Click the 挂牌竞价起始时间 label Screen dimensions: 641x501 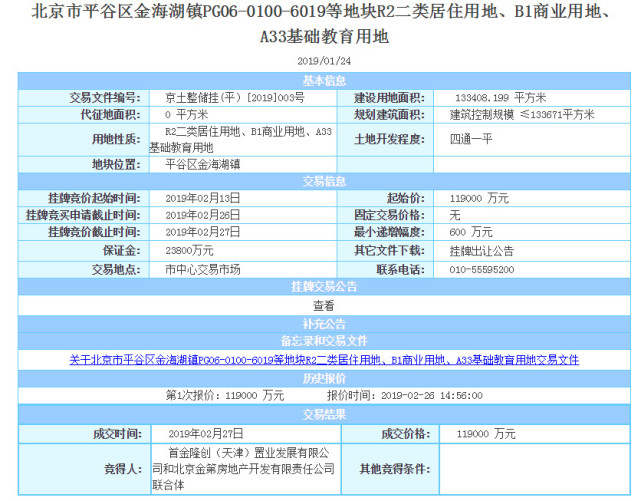94,198
